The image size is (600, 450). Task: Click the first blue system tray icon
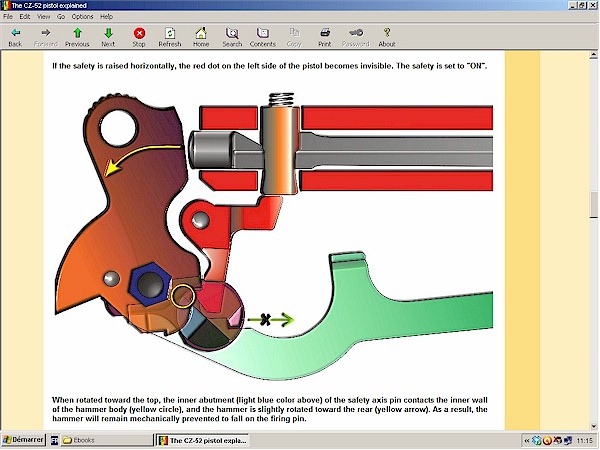point(536,441)
